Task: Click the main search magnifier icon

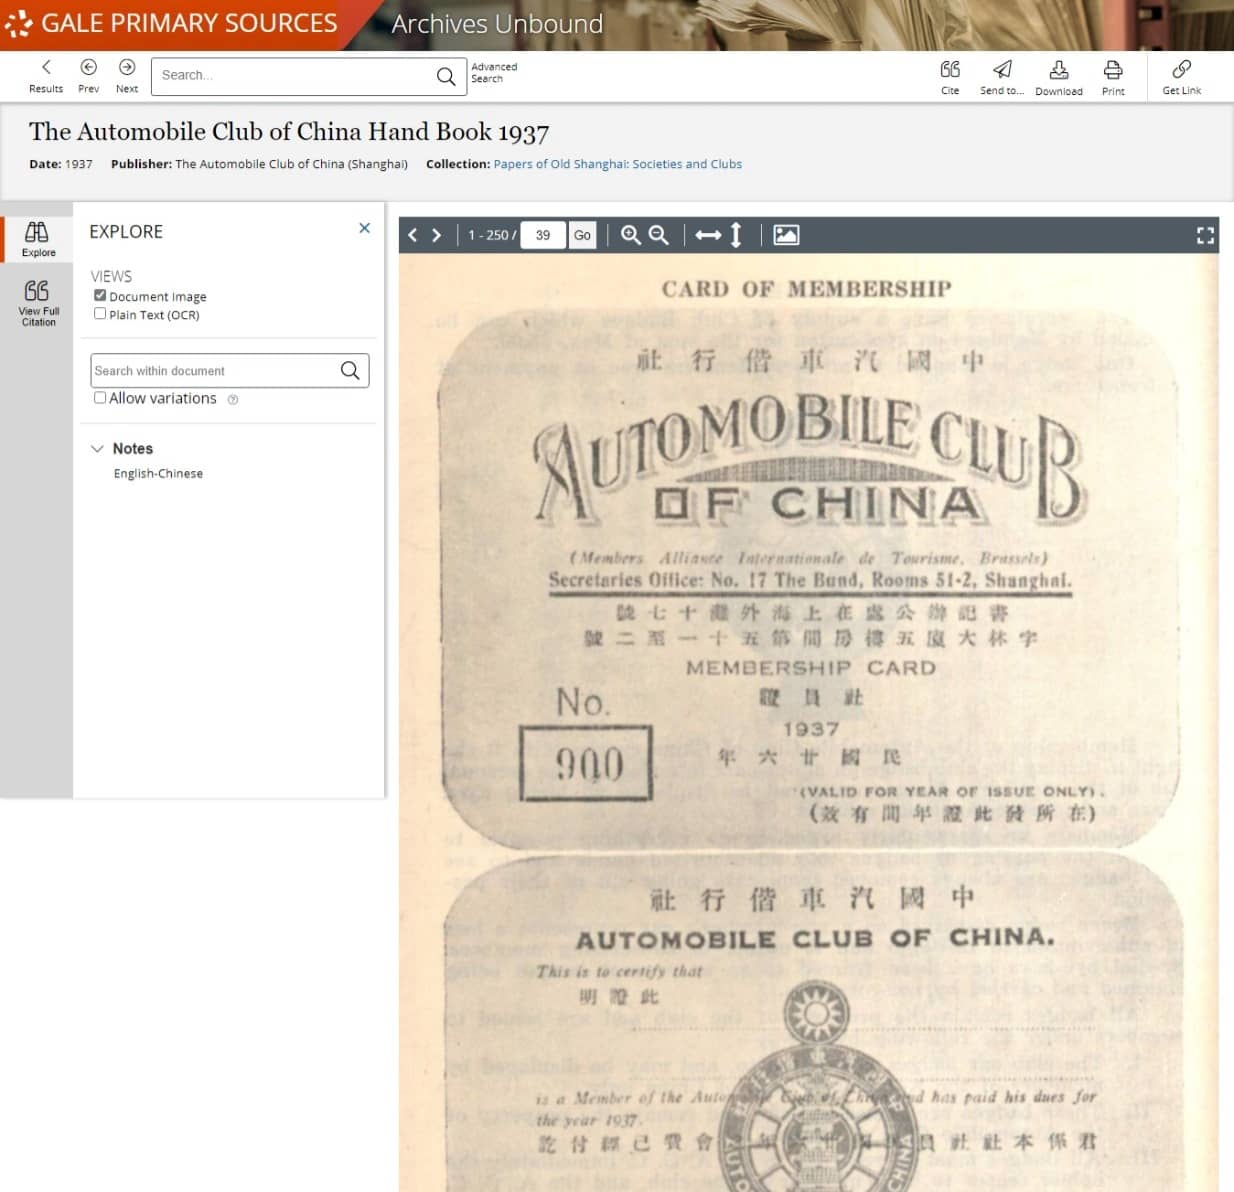Action: (x=446, y=76)
